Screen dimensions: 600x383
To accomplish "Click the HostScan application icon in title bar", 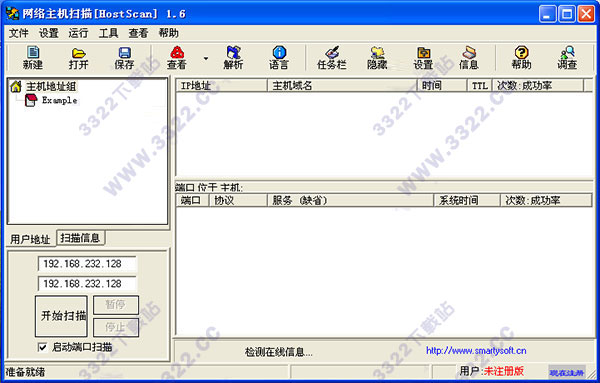I will [x=12, y=13].
